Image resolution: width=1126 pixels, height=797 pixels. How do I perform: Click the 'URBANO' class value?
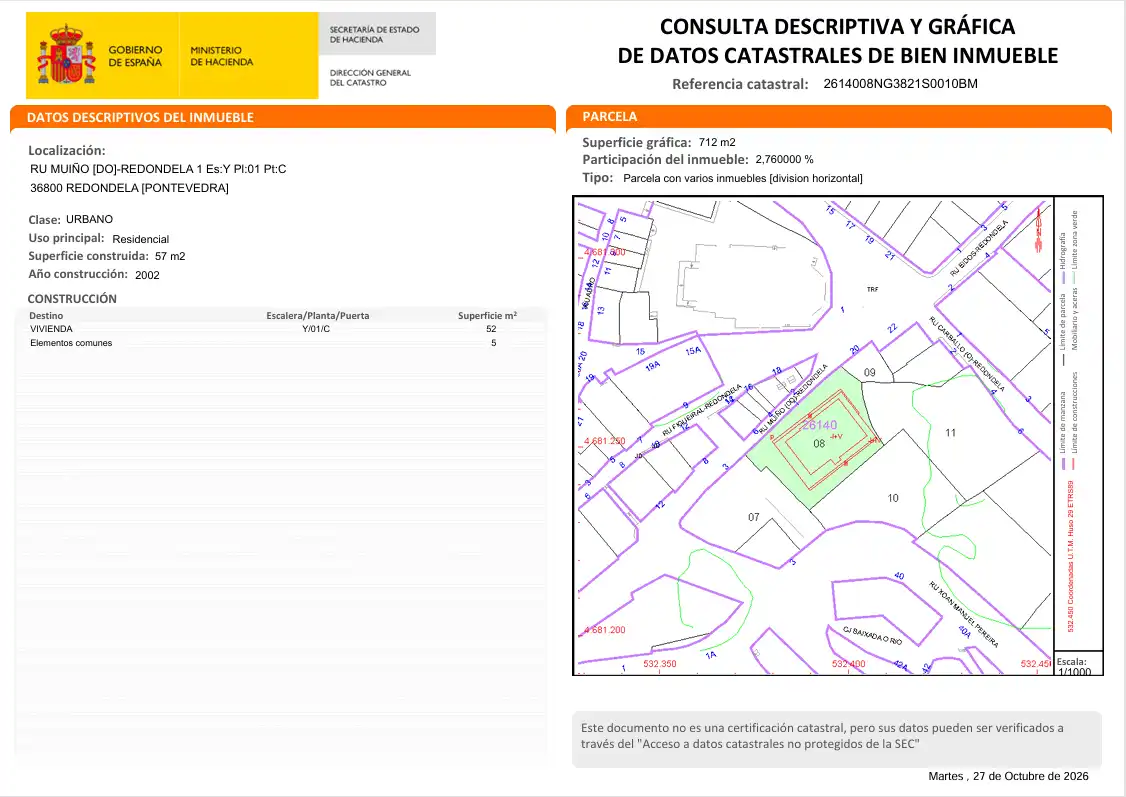coord(89,219)
